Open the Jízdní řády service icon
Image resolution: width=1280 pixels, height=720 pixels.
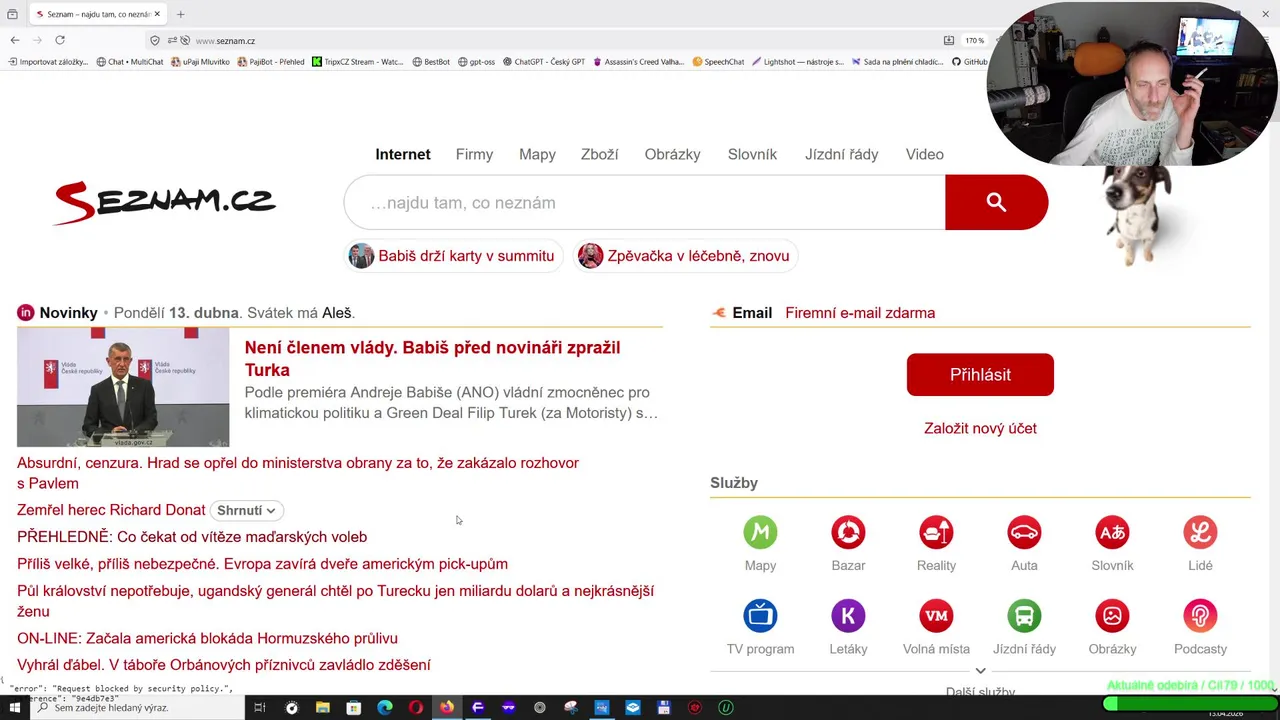tap(1024, 616)
